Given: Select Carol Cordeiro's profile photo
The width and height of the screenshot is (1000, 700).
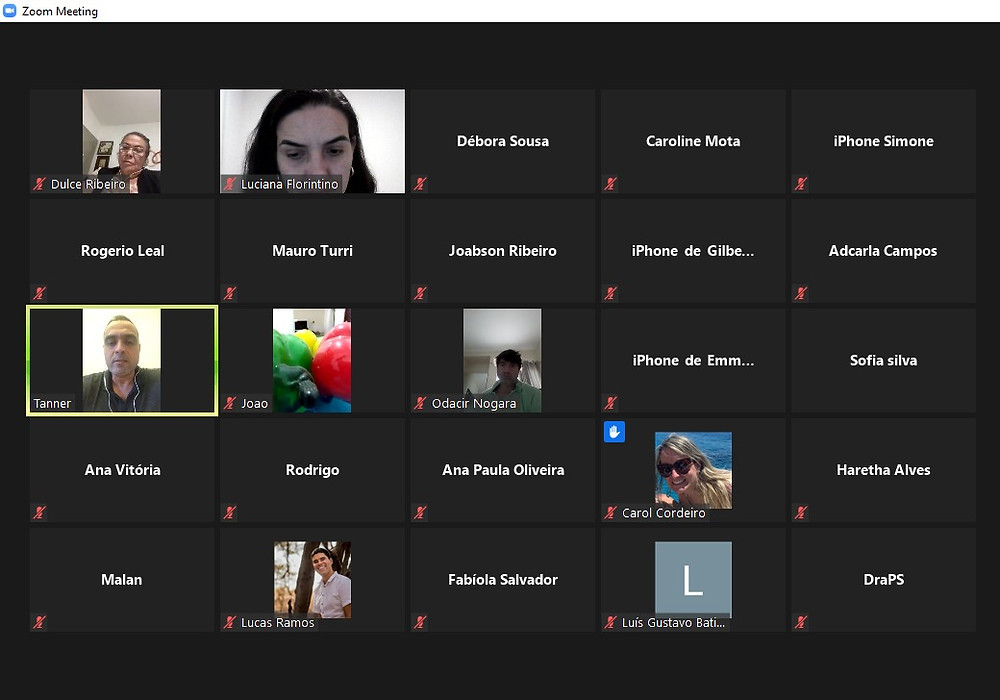Looking at the screenshot, I should 693,470.
